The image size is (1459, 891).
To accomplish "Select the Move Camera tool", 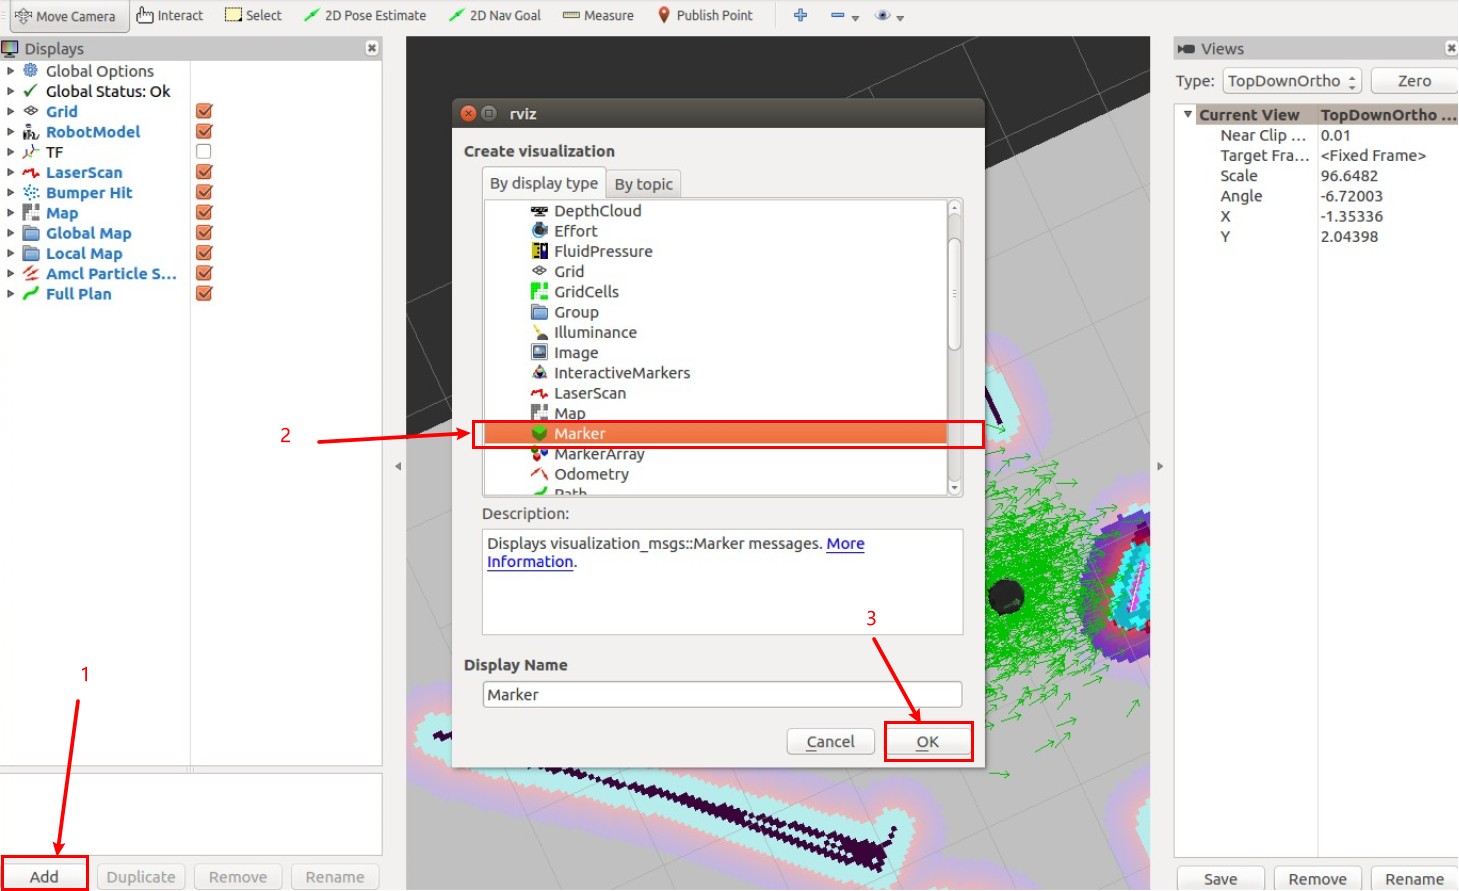I will (66, 16).
